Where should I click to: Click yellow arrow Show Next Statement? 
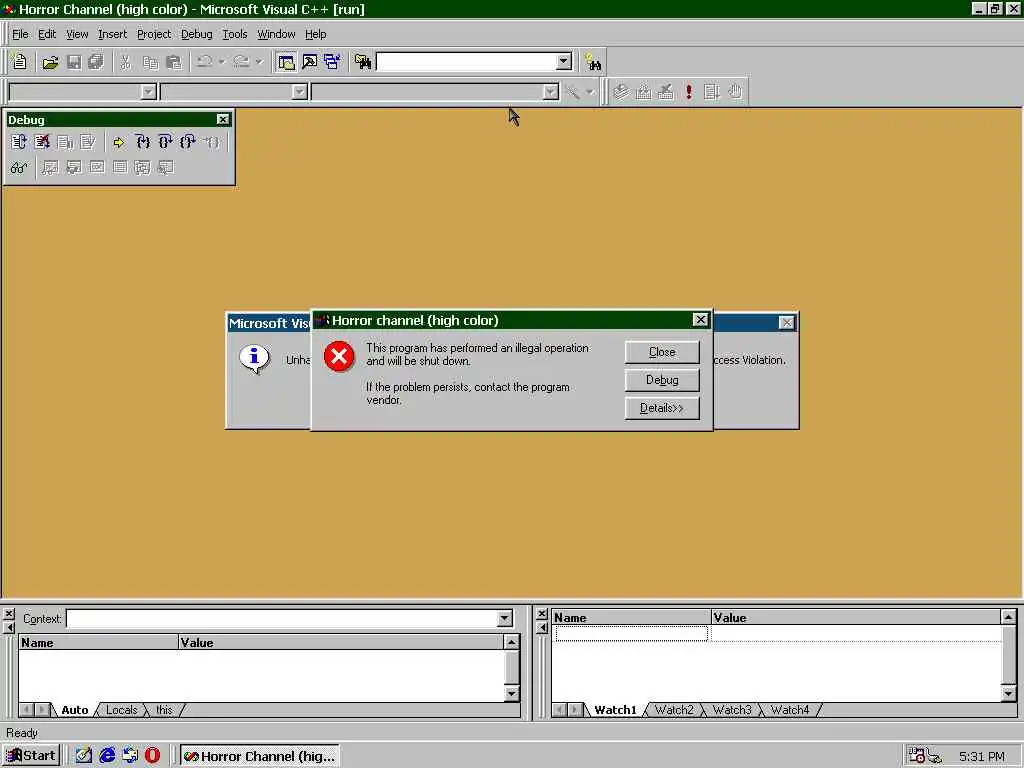pyautogui.click(x=118, y=142)
